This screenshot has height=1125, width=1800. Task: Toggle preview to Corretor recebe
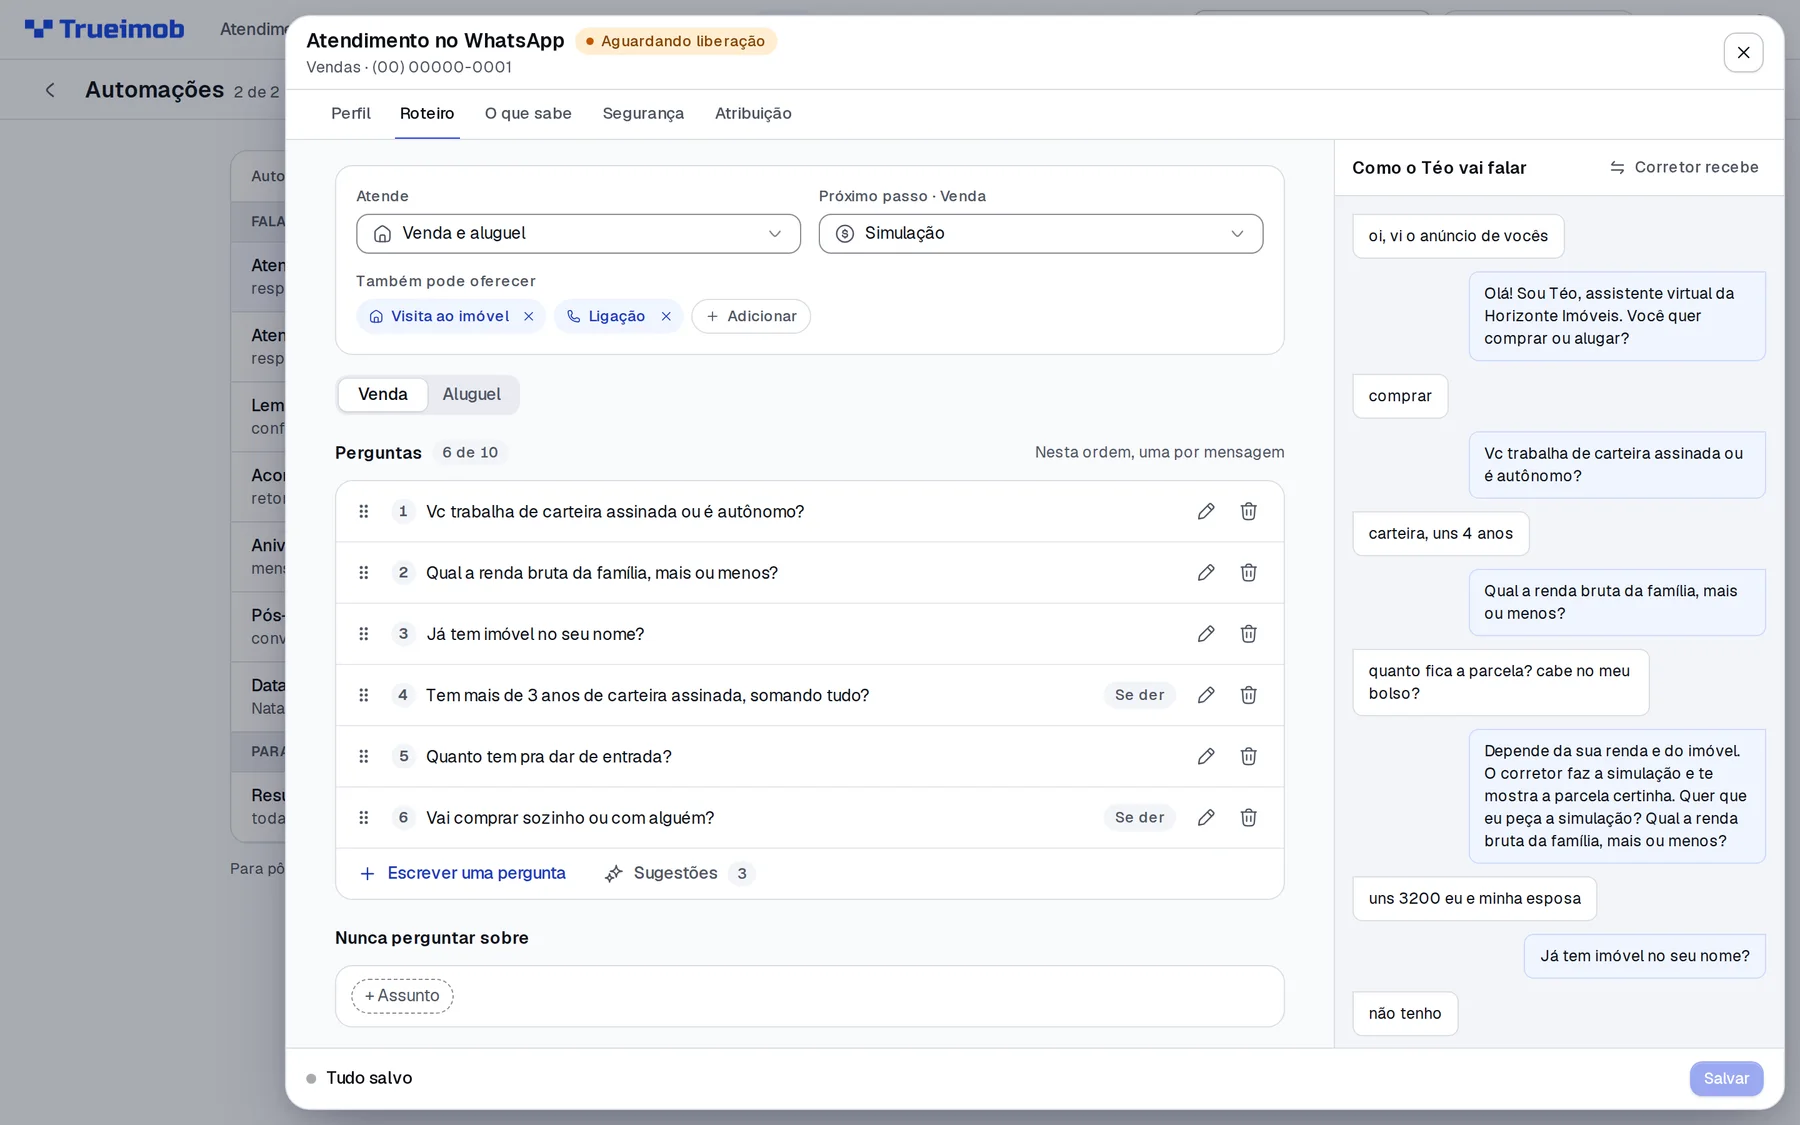1684,167
